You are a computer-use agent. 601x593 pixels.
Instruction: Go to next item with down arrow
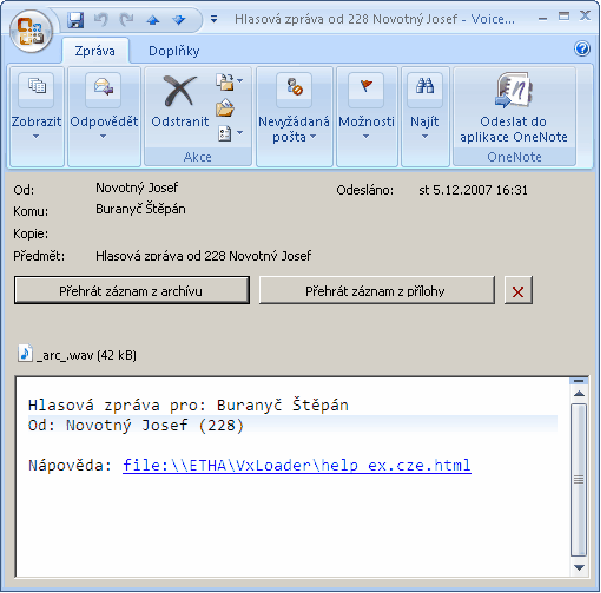[x=178, y=19]
